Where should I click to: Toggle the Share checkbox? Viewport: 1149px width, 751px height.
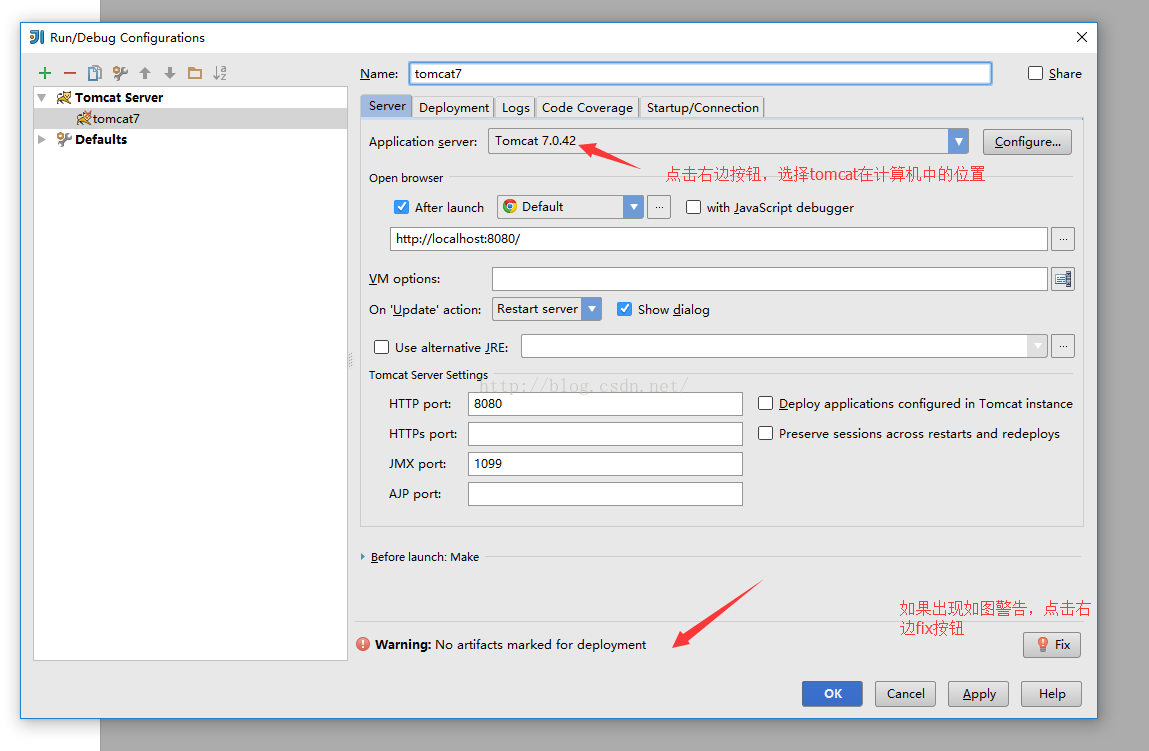(x=1035, y=73)
